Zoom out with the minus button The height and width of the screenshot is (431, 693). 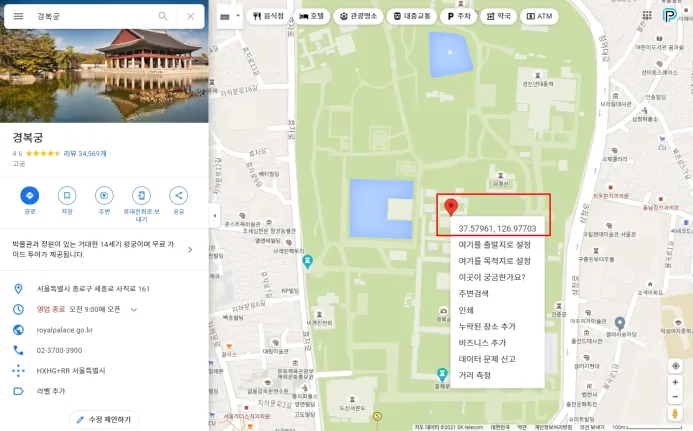675,397
